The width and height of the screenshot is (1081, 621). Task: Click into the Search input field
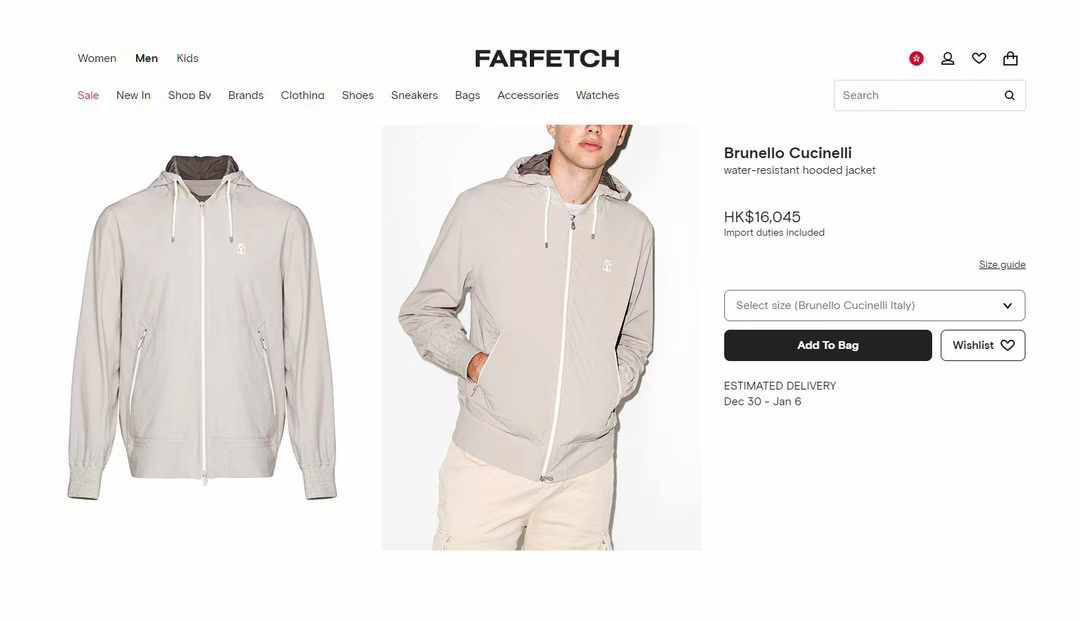click(x=917, y=95)
